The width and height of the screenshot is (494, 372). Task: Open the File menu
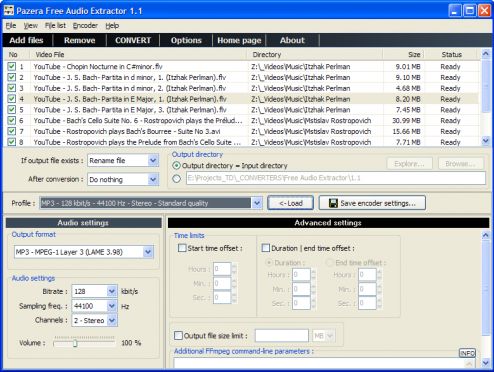coord(11,26)
